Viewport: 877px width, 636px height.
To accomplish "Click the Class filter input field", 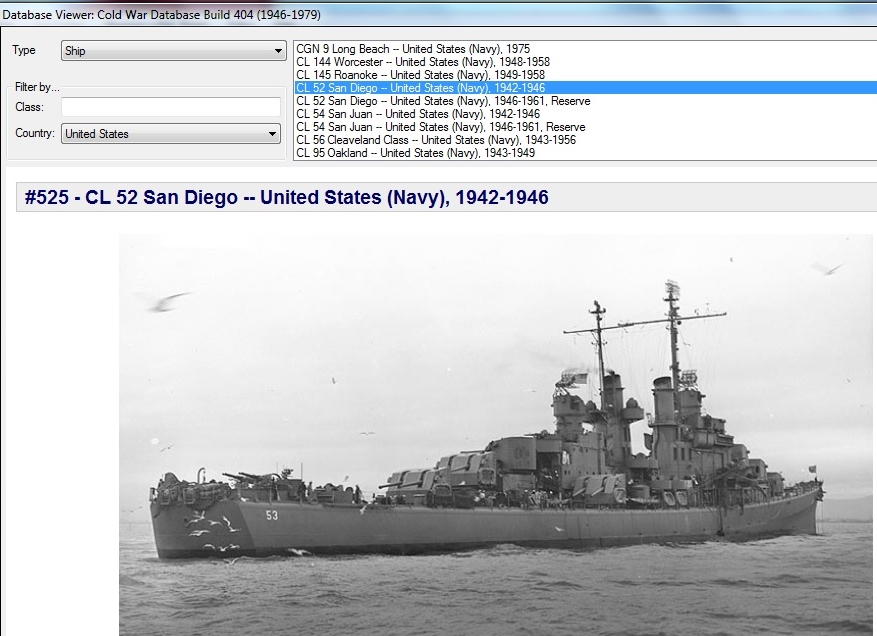I will tap(171, 107).
